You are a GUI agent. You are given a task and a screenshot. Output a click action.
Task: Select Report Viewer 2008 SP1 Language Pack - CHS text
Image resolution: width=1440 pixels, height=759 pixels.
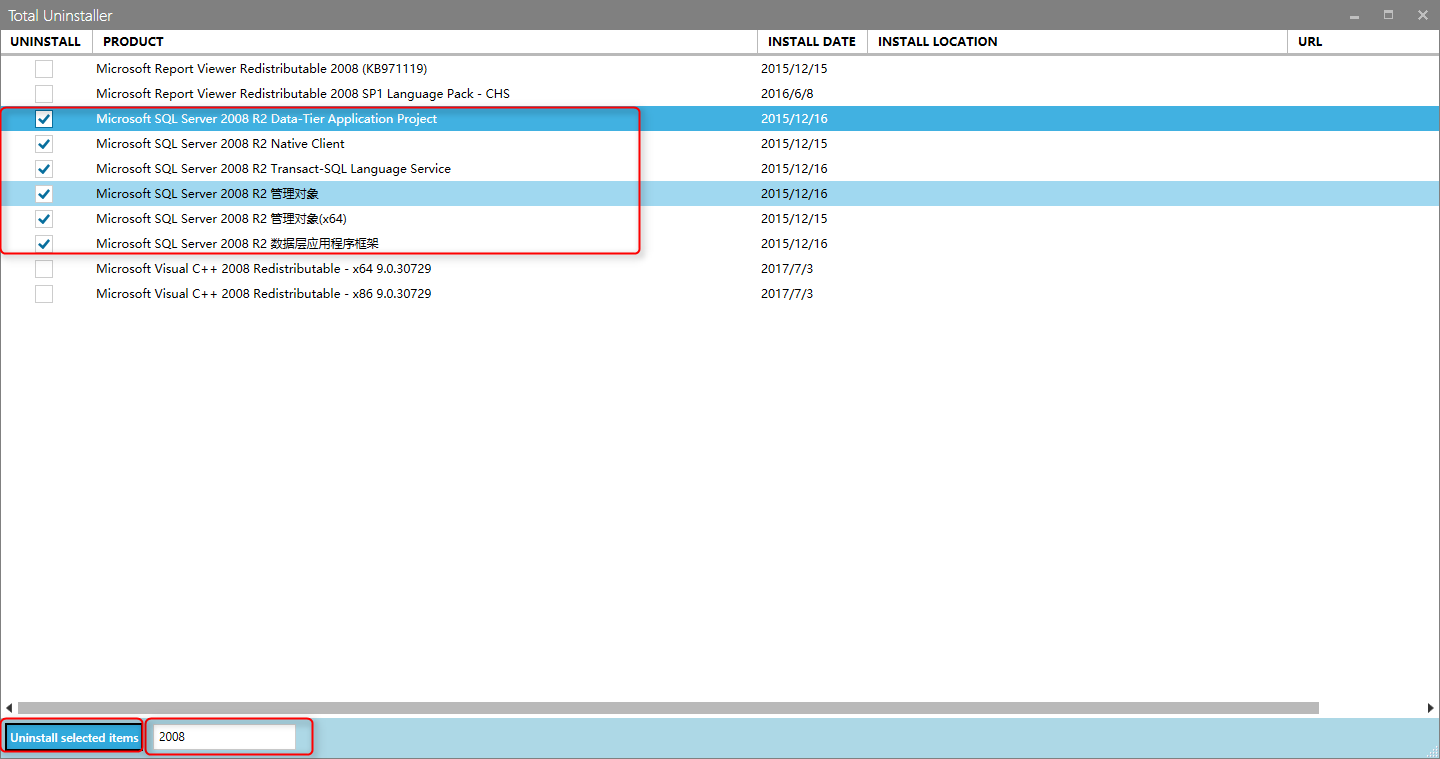pyautogui.click(x=303, y=94)
